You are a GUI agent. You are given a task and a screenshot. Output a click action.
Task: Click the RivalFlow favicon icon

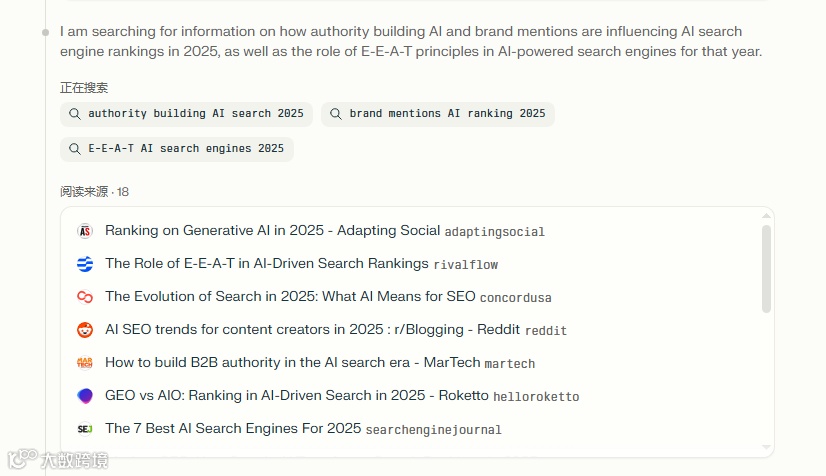(x=85, y=264)
